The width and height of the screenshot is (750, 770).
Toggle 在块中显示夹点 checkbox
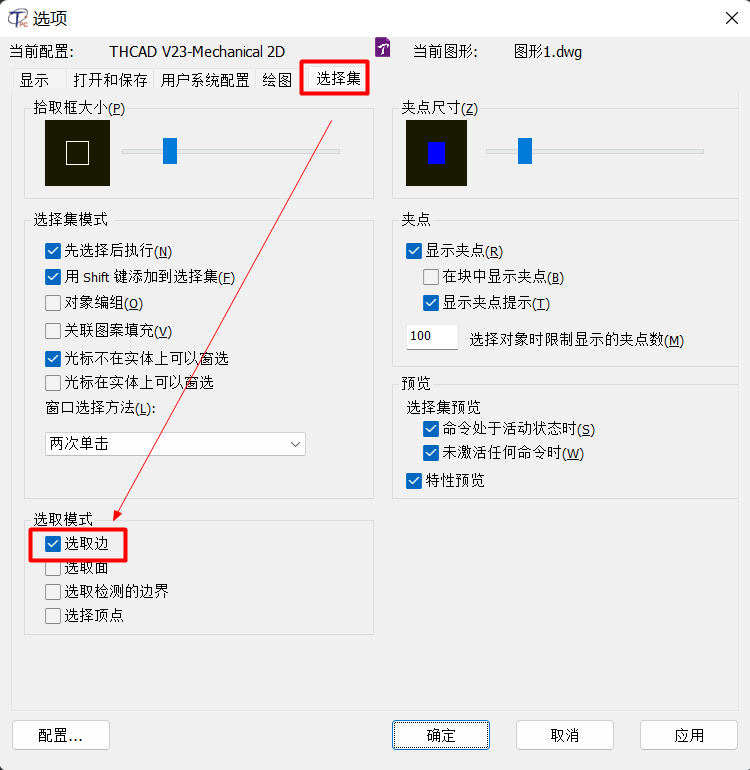431,277
